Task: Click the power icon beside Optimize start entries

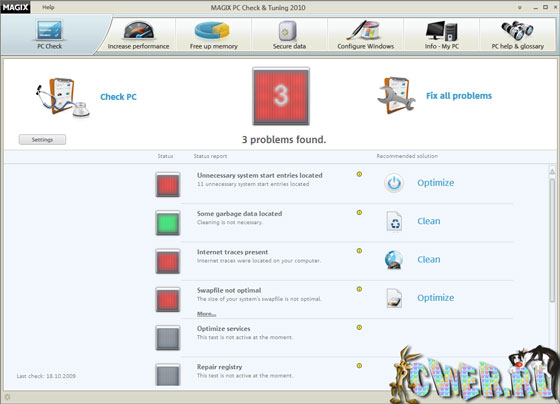Action: pyautogui.click(x=394, y=183)
